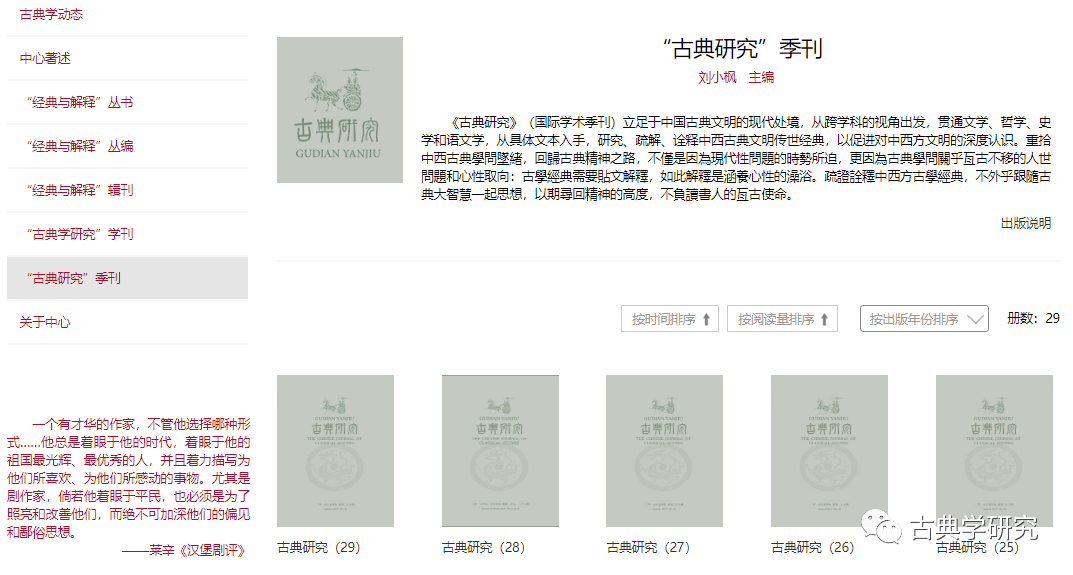Image resolution: width=1073 pixels, height=575 pixels.
Task: Click the highlighted "古典研究"季刊 item
Action: point(74,278)
